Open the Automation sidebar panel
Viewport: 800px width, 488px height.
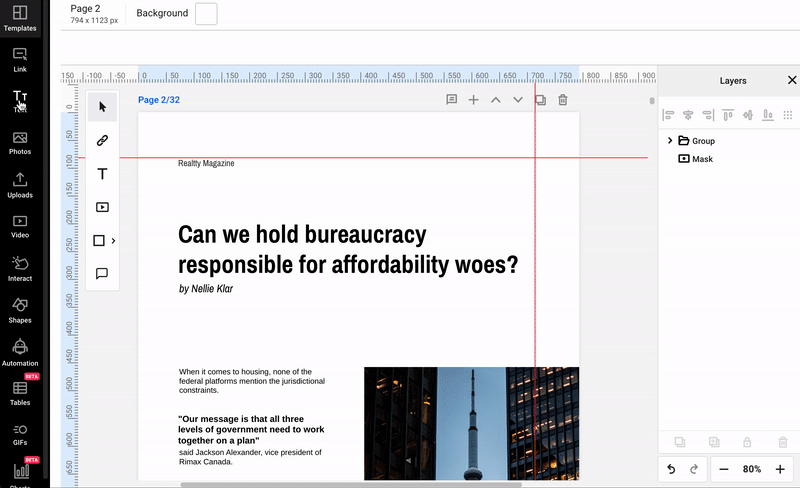point(20,353)
